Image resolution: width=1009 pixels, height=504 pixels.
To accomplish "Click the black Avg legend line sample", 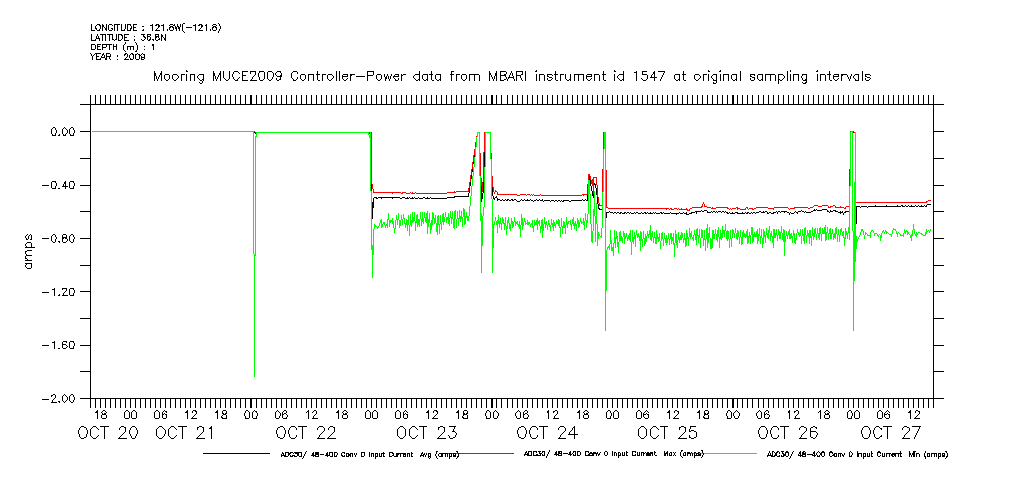I will pyautogui.click(x=235, y=453).
